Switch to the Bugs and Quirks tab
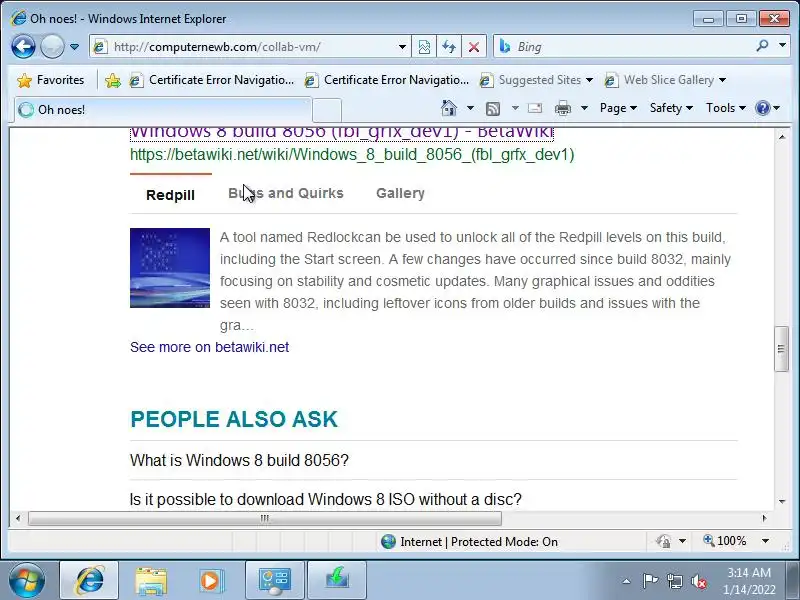The image size is (800, 600). (286, 193)
